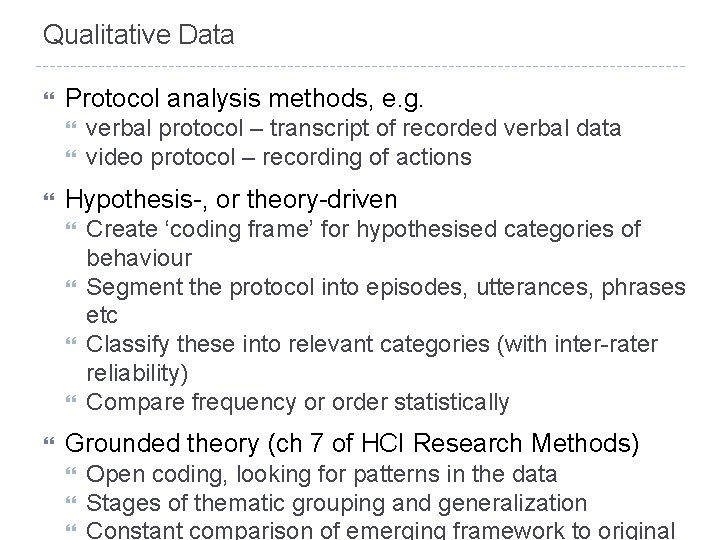Viewport: 720px width, 540px height.
Task: Click the word 'behaviour' in coding frame bullet
Action: 139,258
